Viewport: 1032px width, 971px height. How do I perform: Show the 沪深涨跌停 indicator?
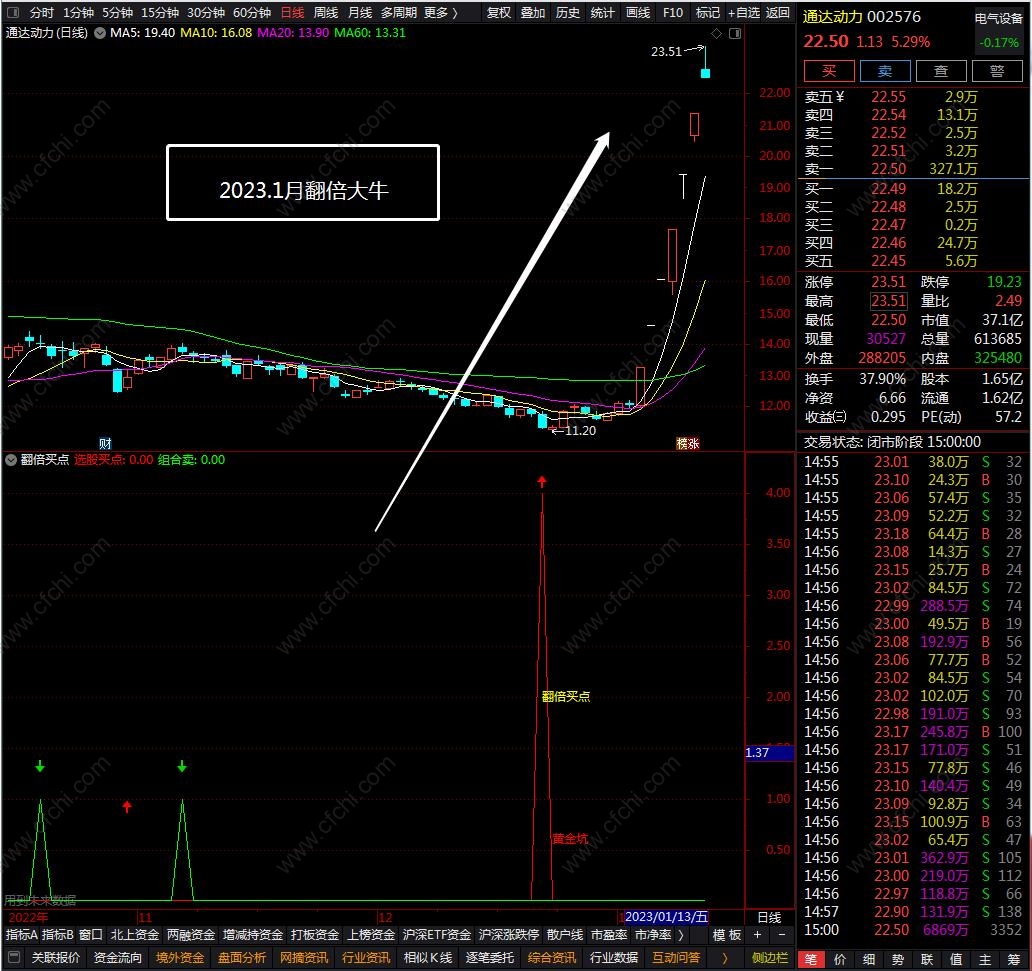point(509,935)
